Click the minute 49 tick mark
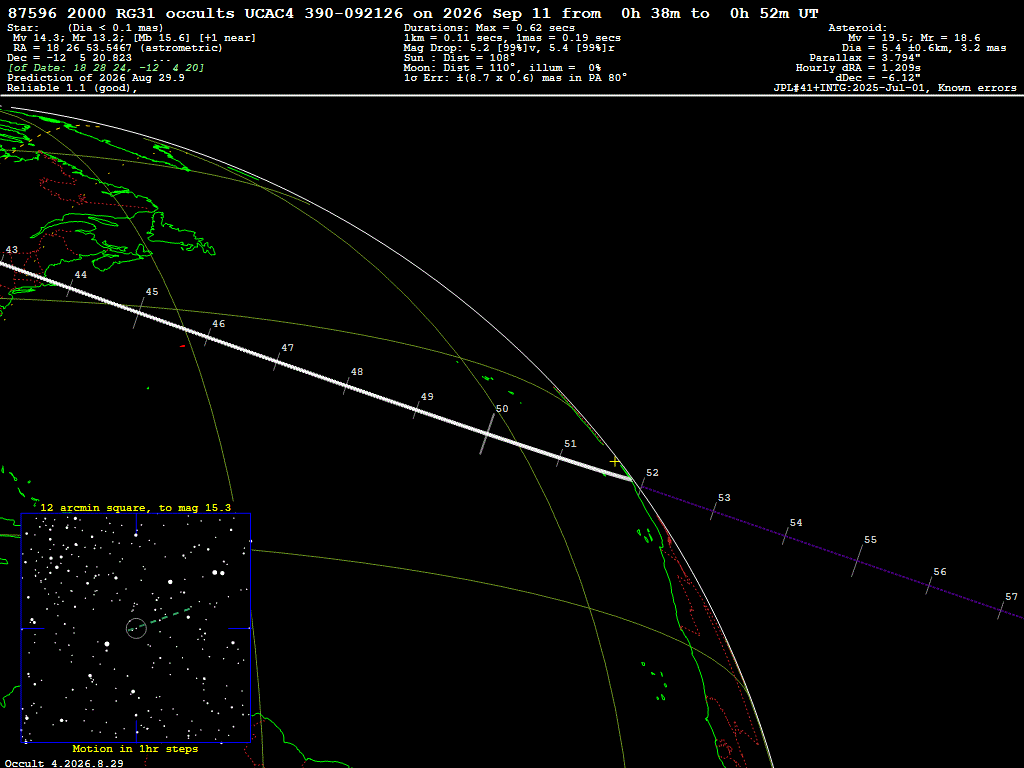This screenshot has width=1024, height=768. 416,411
